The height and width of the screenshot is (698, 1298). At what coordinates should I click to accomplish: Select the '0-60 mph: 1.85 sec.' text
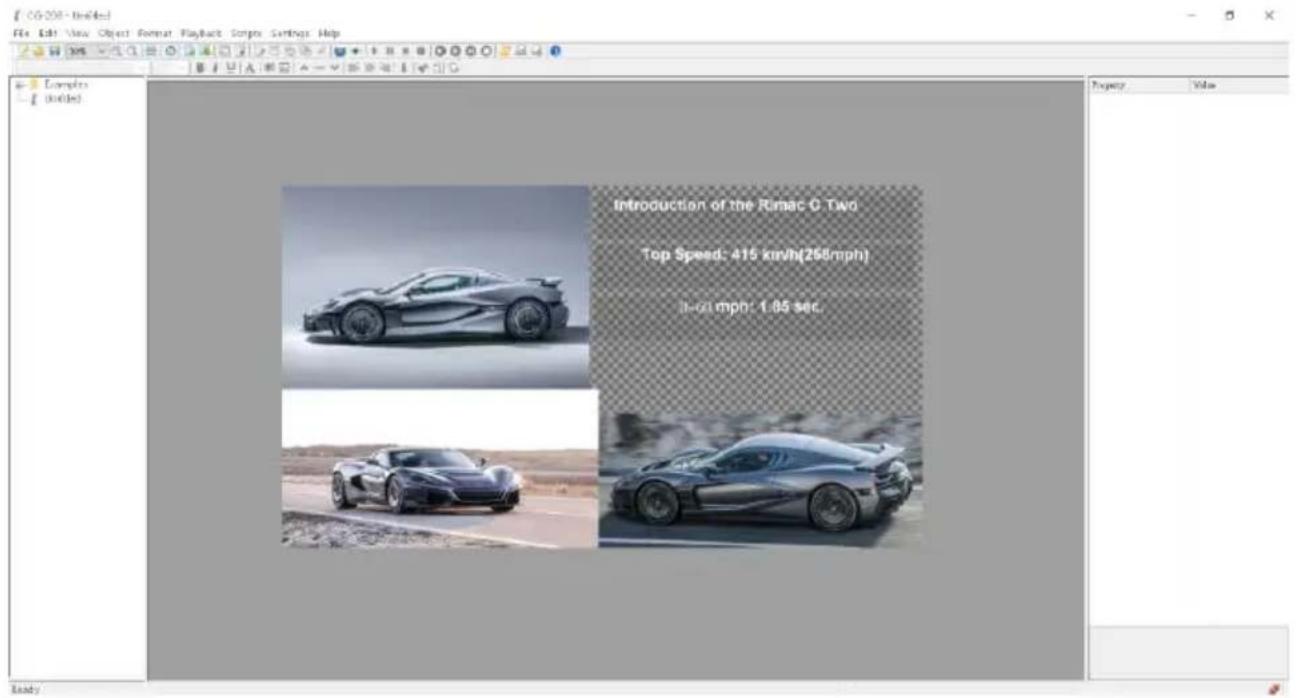(x=752, y=307)
